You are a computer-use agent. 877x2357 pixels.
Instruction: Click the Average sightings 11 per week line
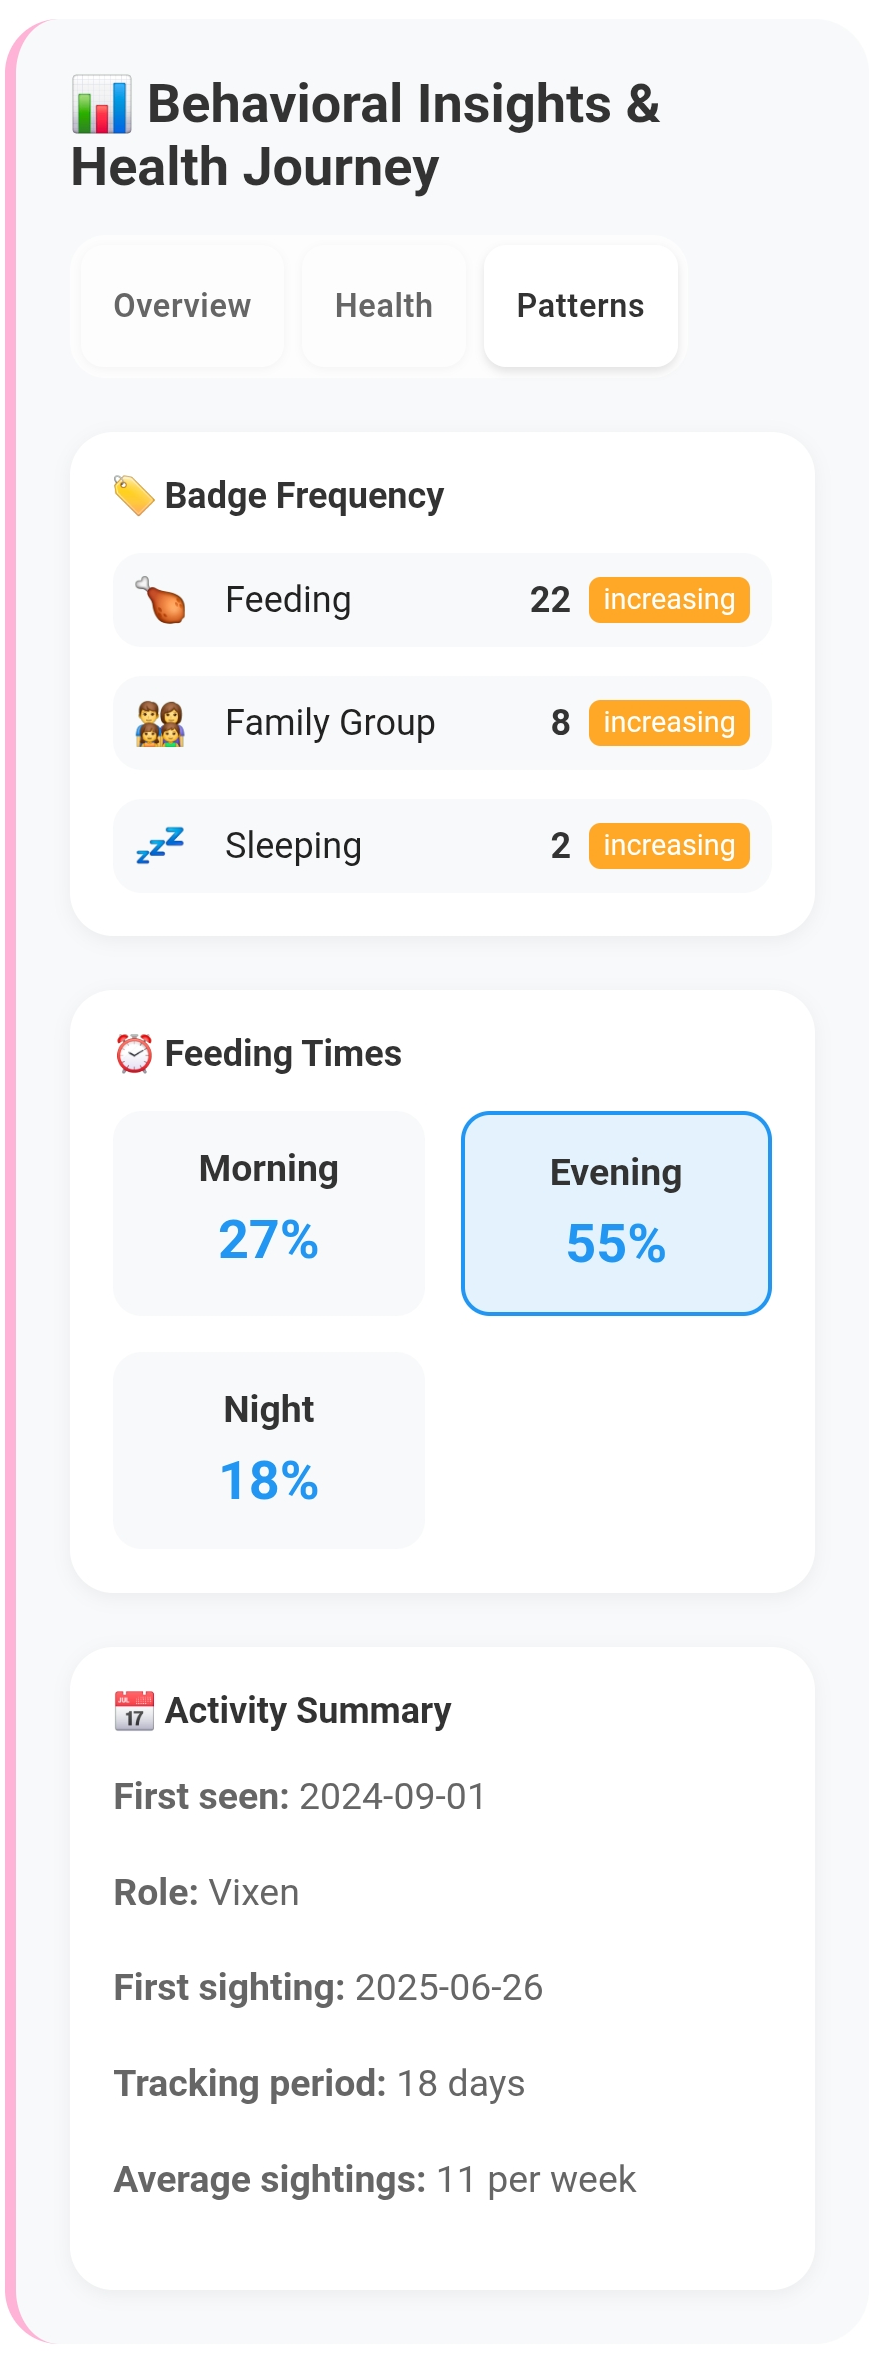click(375, 2180)
